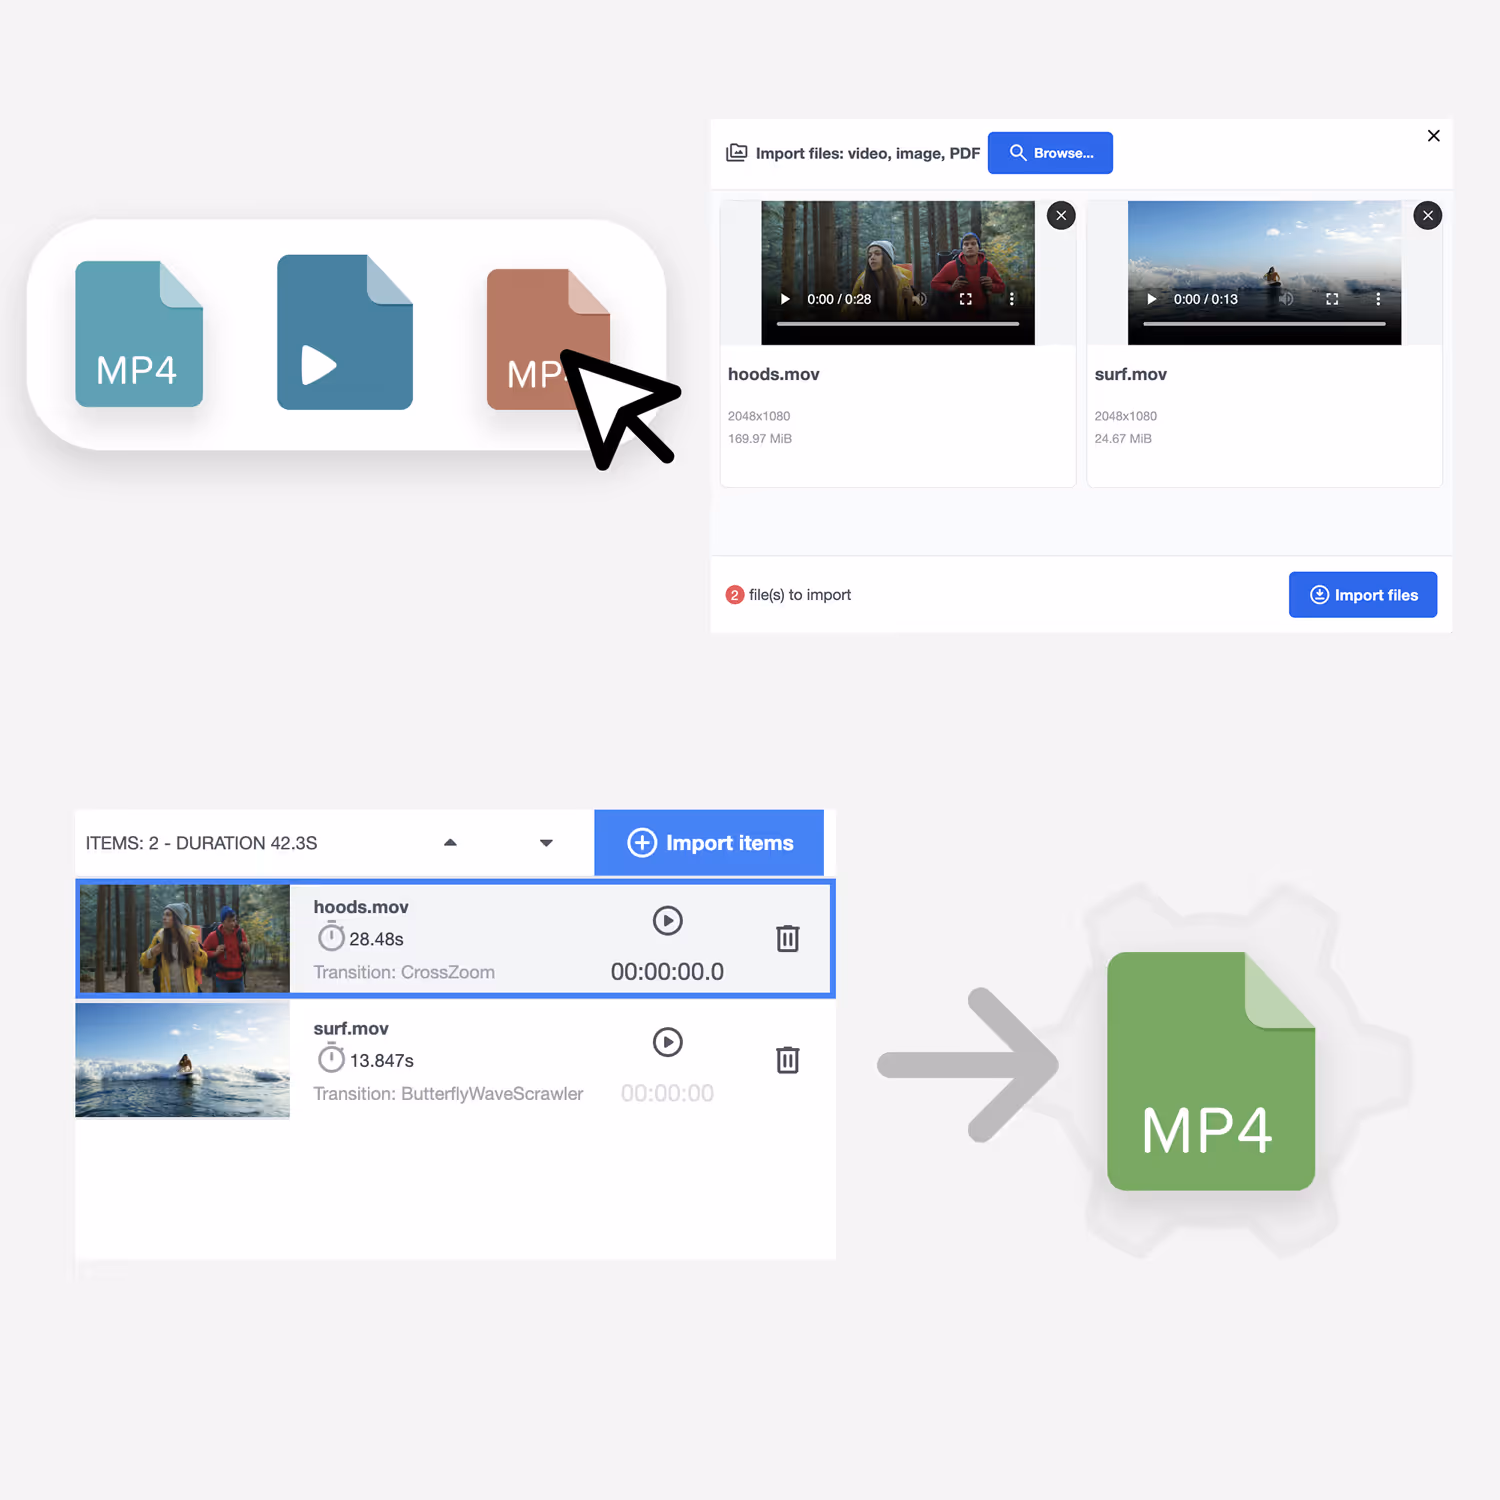Mute the hoods.mov preview audio
This screenshot has height=1500, width=1500.
pyautogui.click(x=919, y=299)
